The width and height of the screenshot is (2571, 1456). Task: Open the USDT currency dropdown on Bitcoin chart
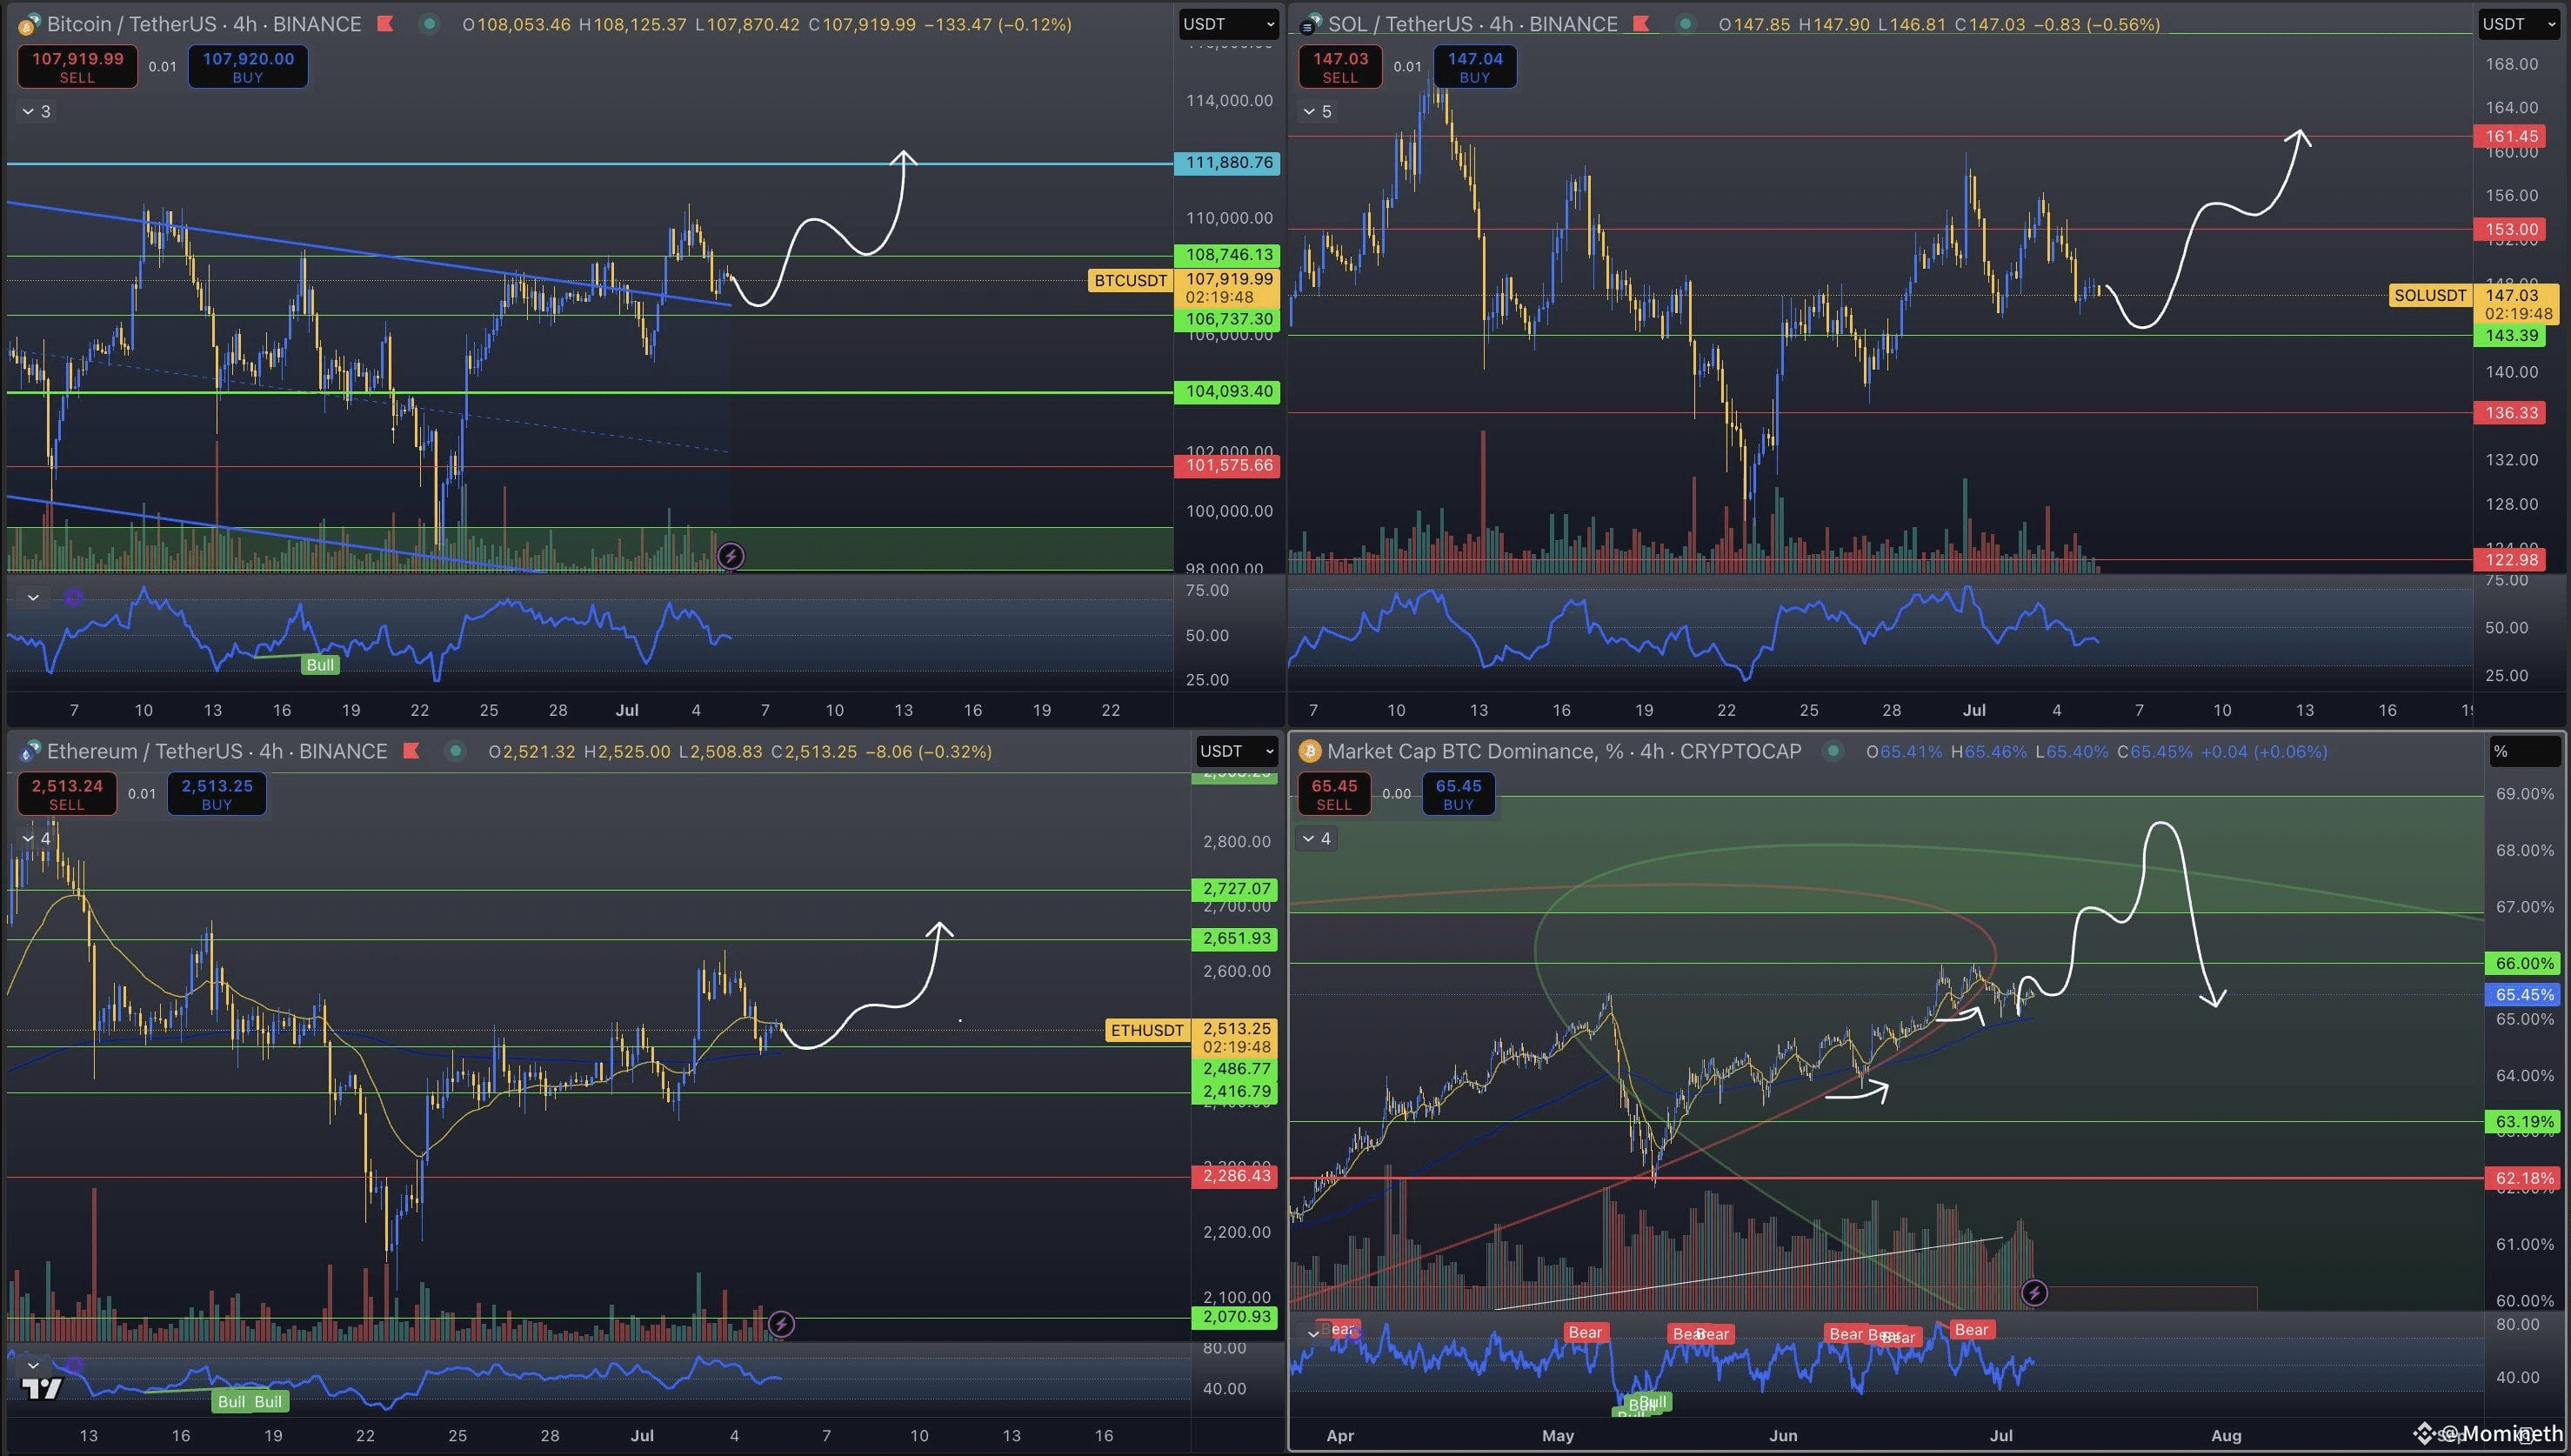tap(1229, 24)
